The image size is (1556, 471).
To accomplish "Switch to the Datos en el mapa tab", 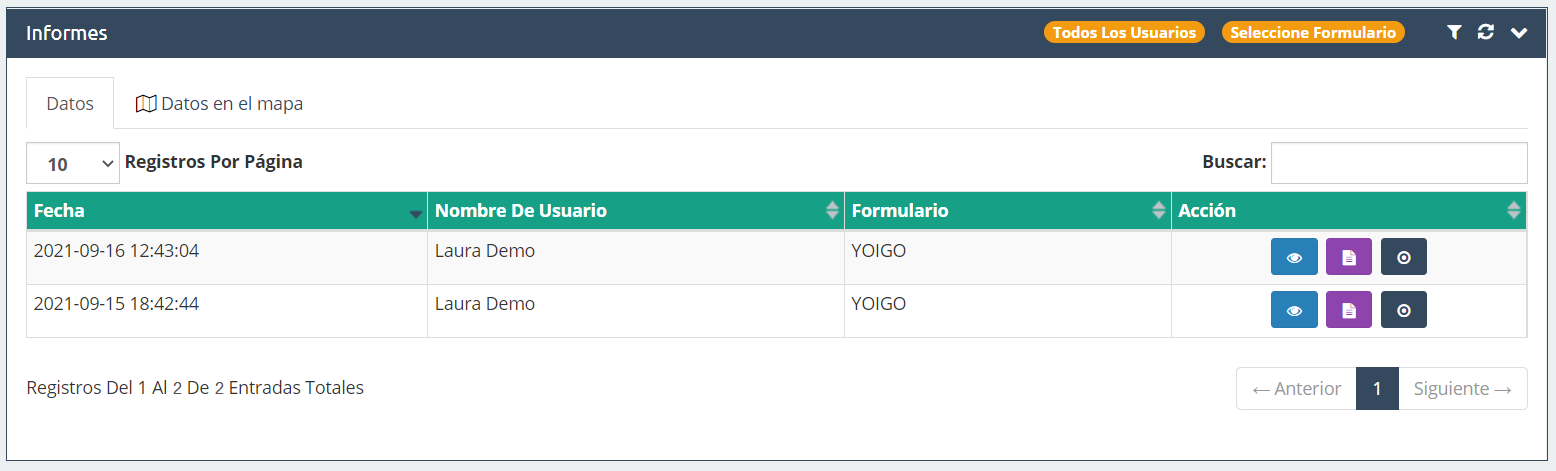I will point(219,103).
